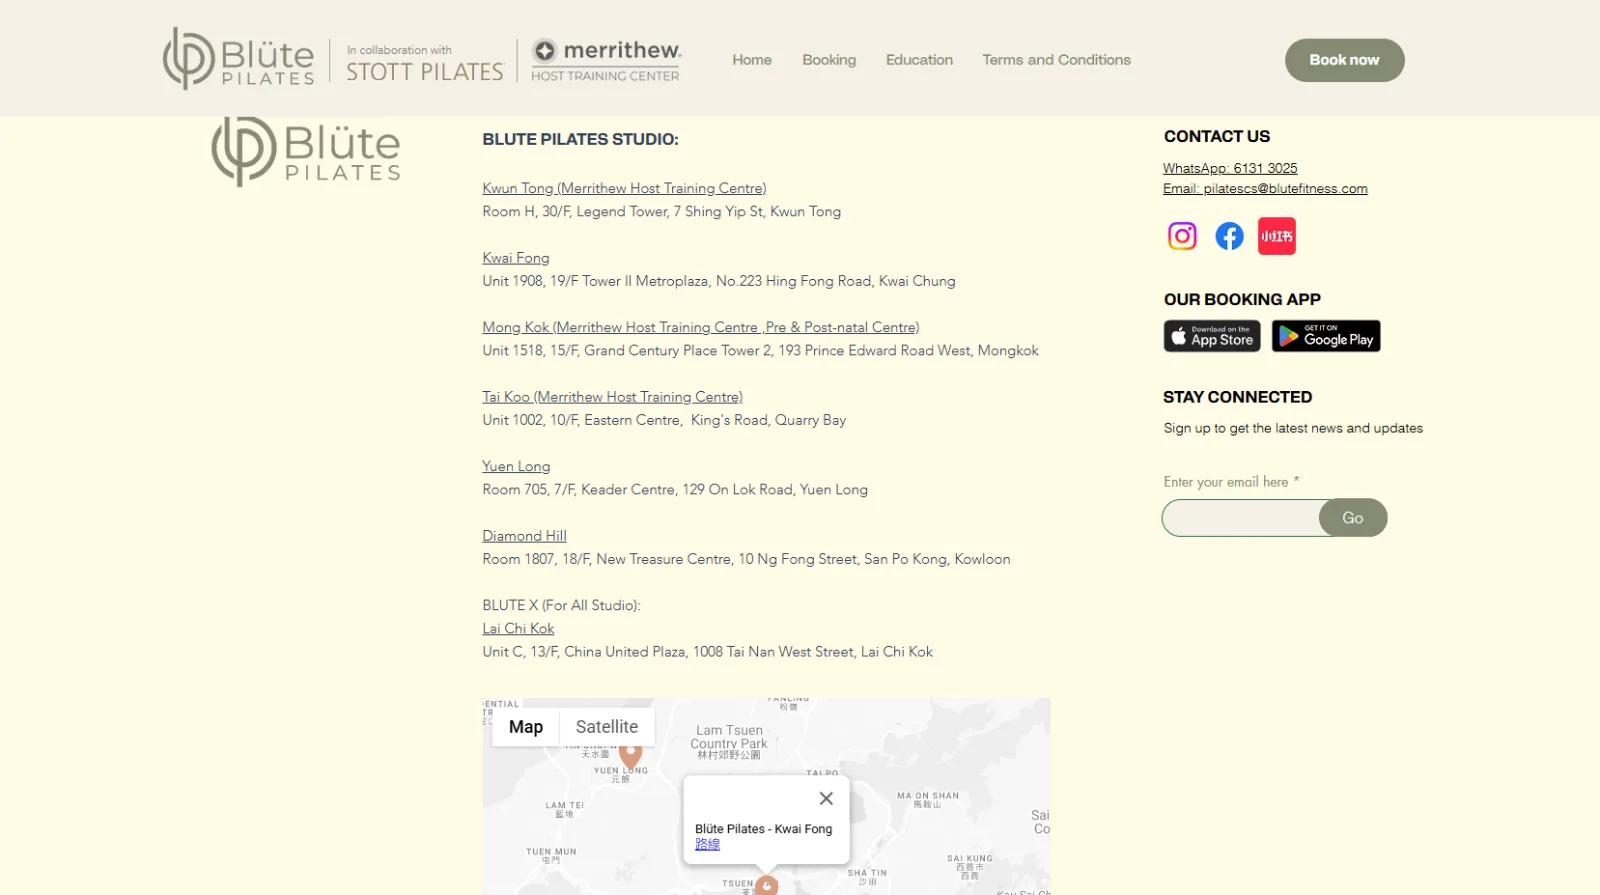Click the Blüte Pilates header logo
Screen dimensions: 1600x895
[239, 59]
